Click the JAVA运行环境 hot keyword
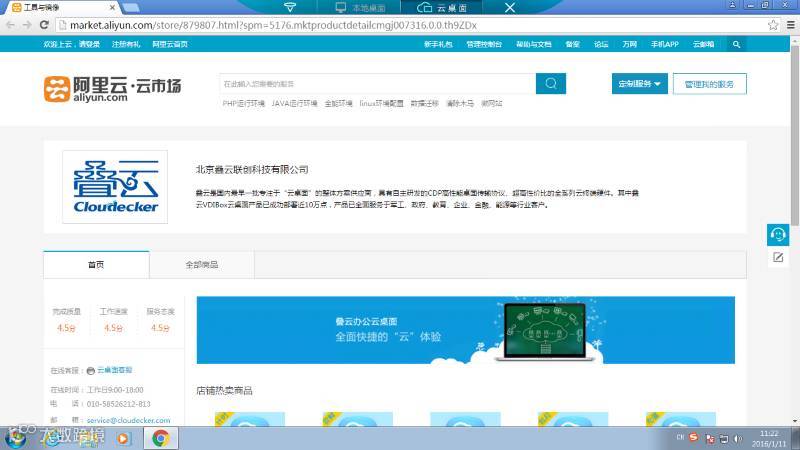 pos(294,104)
